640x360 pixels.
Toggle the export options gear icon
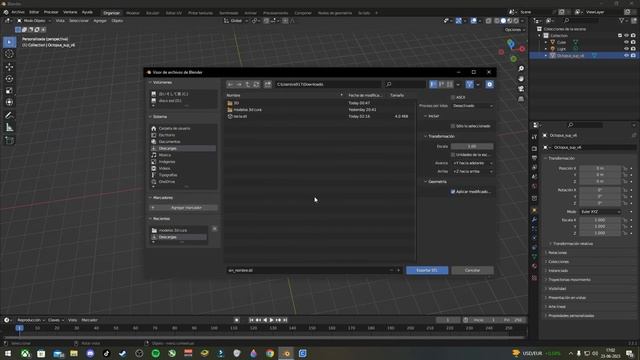[x=489, y=84]
